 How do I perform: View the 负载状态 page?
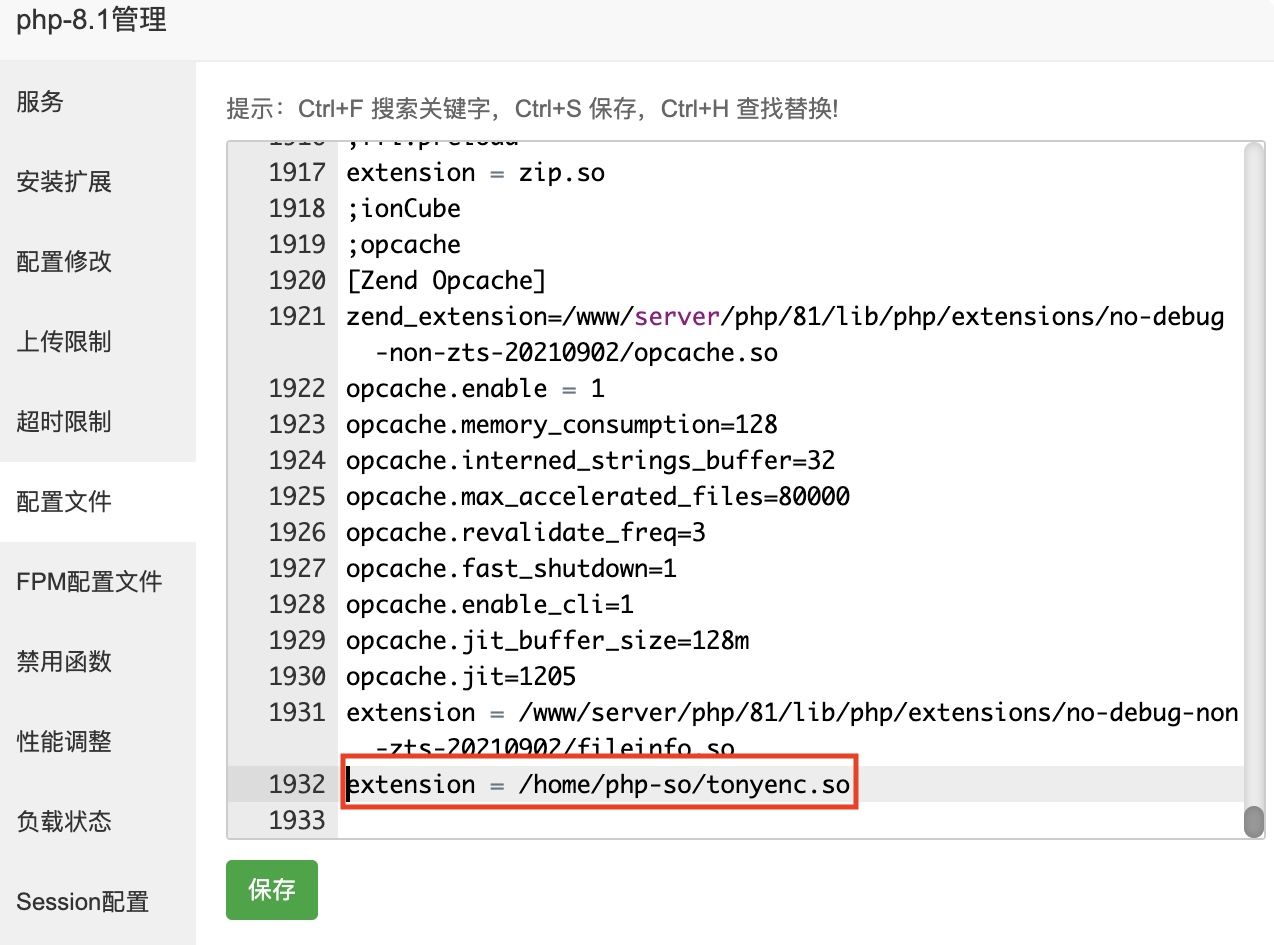(x=64, y=822)
